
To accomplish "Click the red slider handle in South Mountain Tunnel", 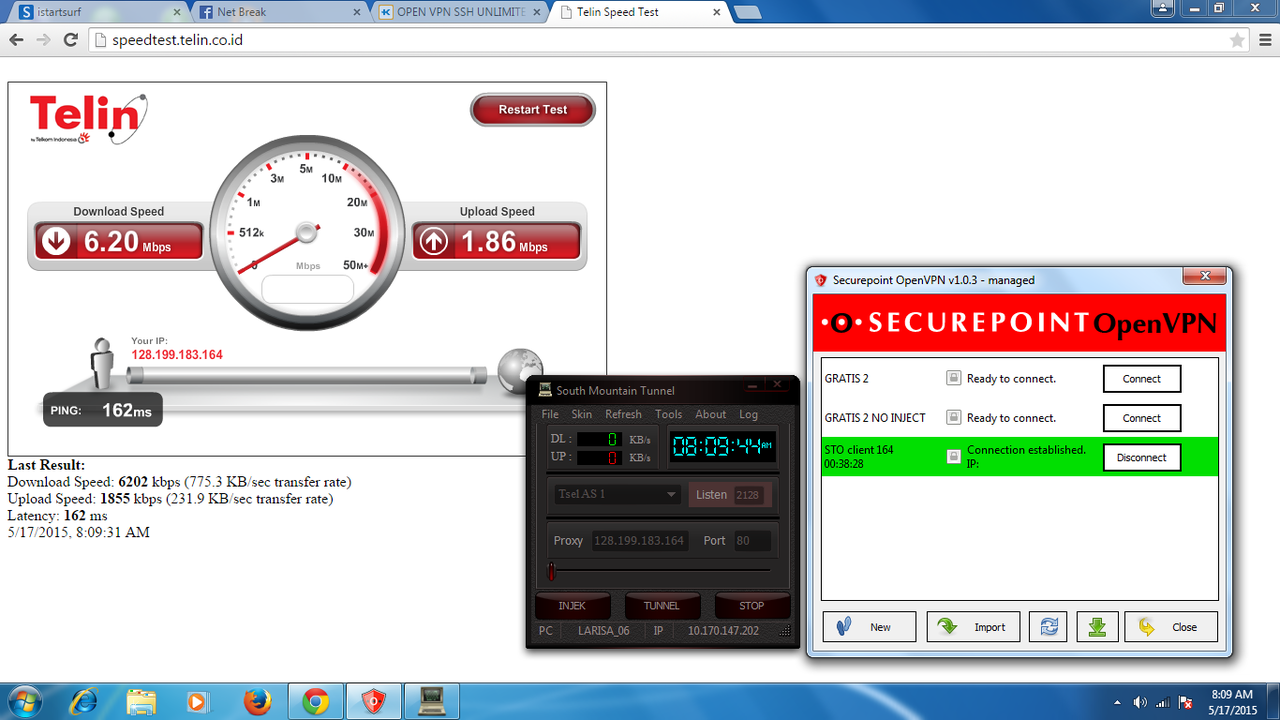I will click(551, 571).
